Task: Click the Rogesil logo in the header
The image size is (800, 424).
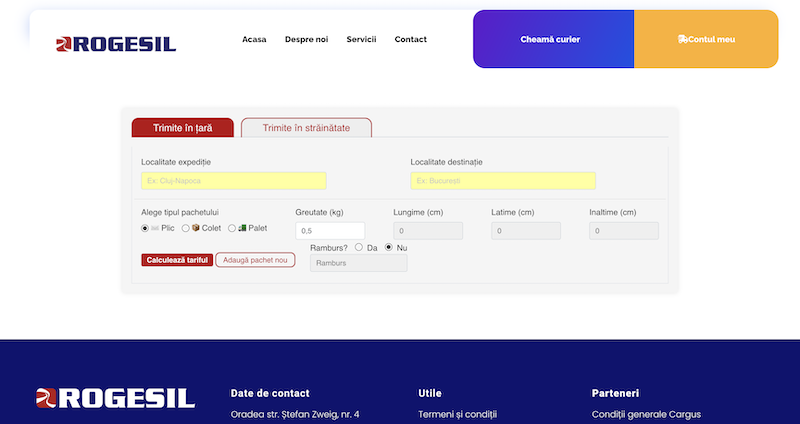Action: pyautogui.click(x=116, y=43)
